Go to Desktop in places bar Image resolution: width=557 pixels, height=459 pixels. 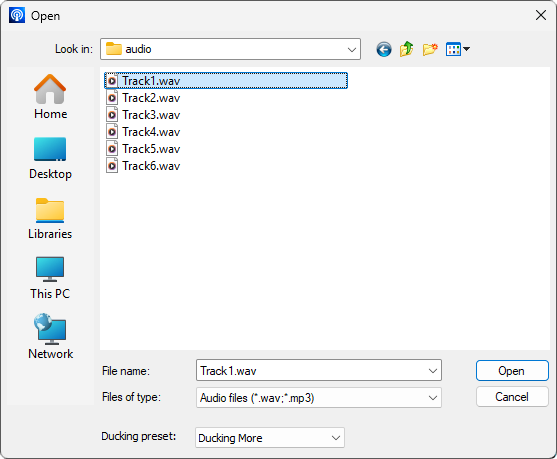click(50, 158)
